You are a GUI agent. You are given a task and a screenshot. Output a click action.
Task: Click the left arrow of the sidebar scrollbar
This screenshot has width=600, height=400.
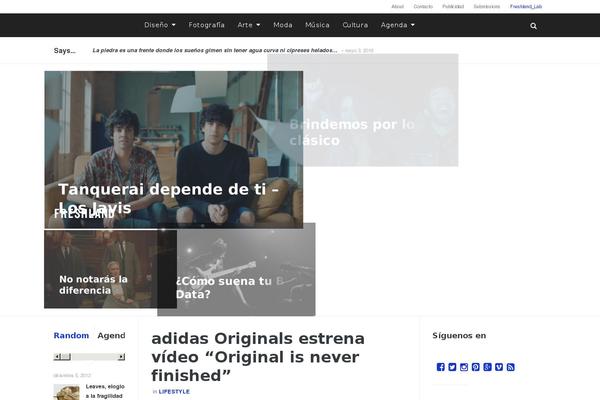pyautogui.click(x=57, y=357)
